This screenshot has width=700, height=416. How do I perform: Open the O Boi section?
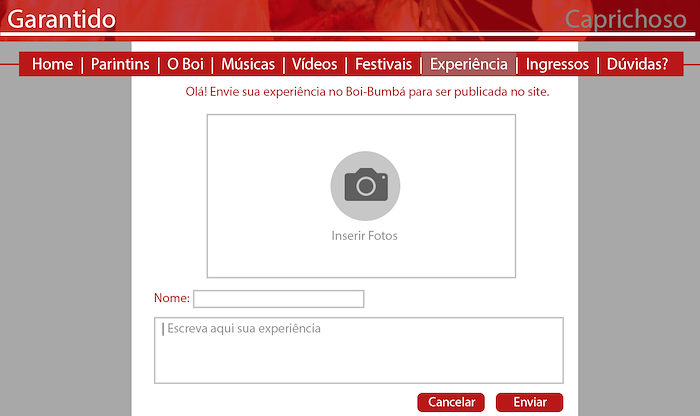(x=185, y=64)
